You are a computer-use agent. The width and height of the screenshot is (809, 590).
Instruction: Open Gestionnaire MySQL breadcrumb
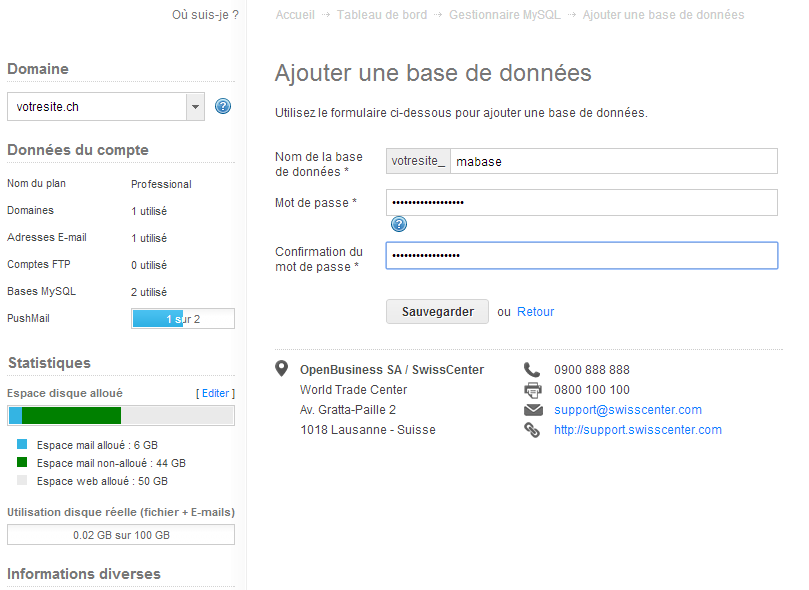point(505,15)
